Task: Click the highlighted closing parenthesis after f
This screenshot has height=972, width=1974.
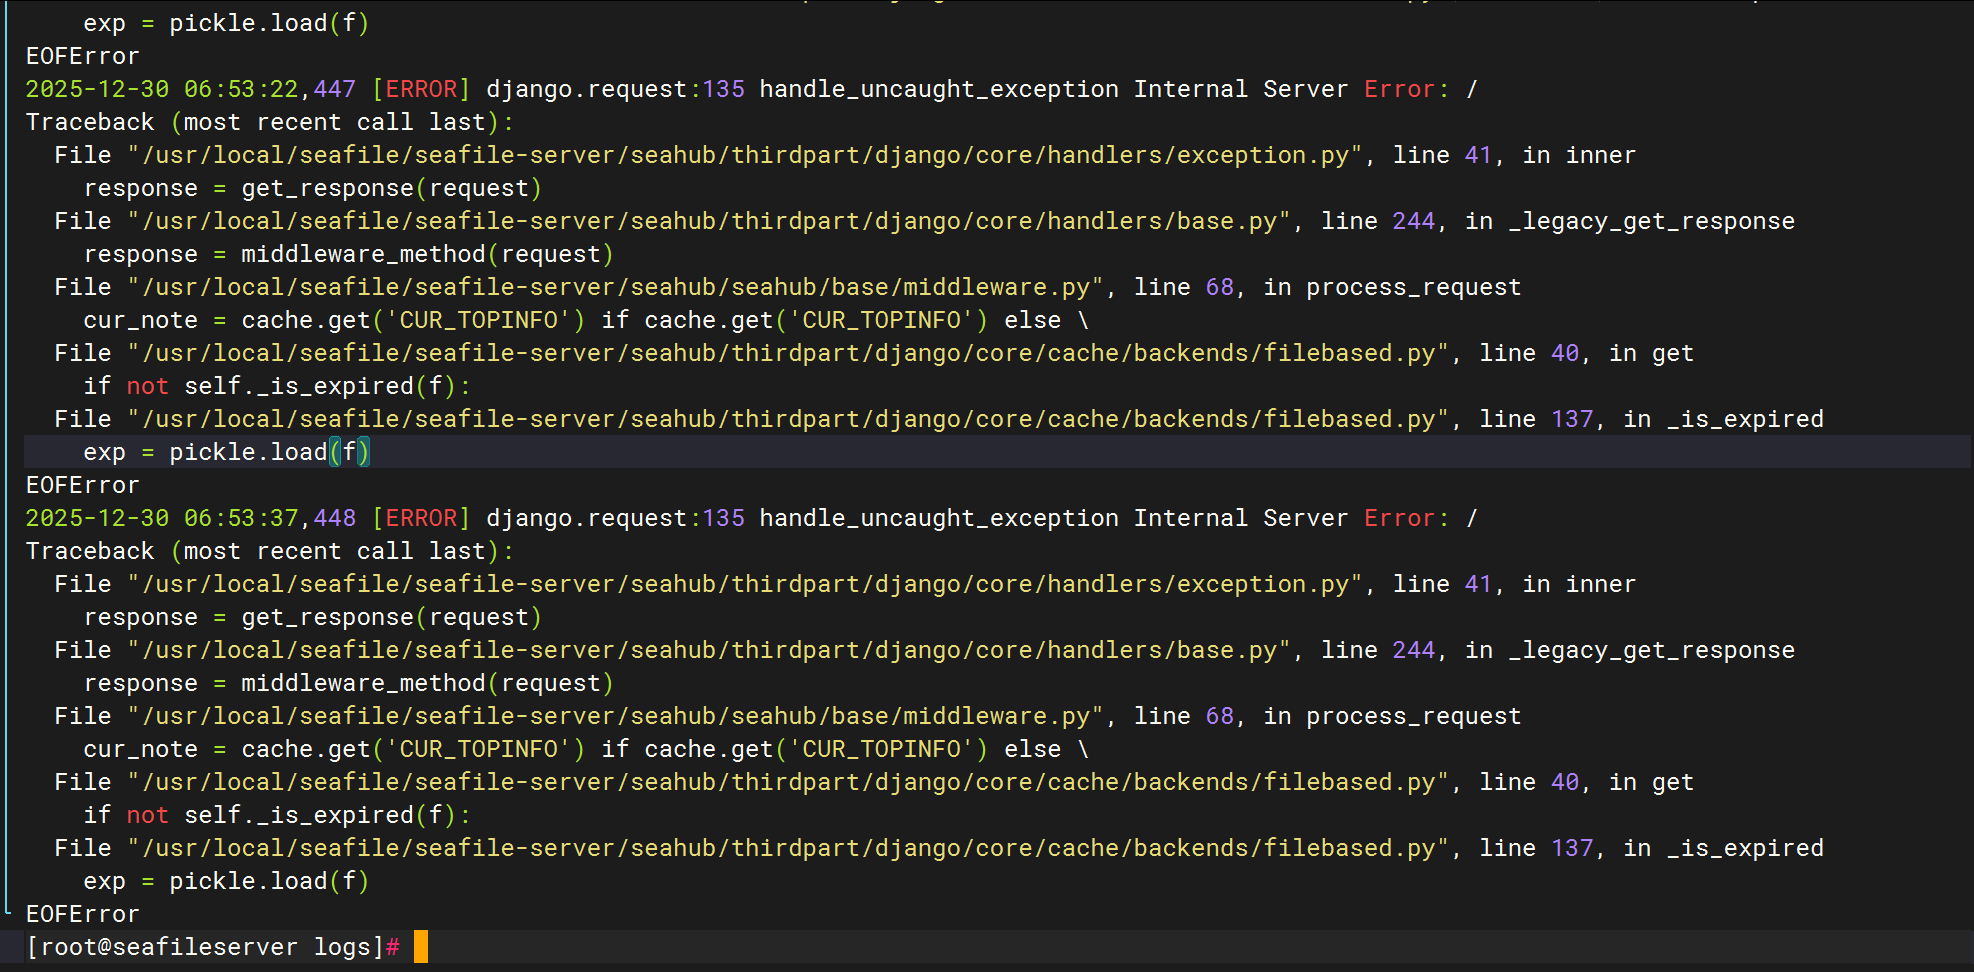Action: (x=364, y=452)
